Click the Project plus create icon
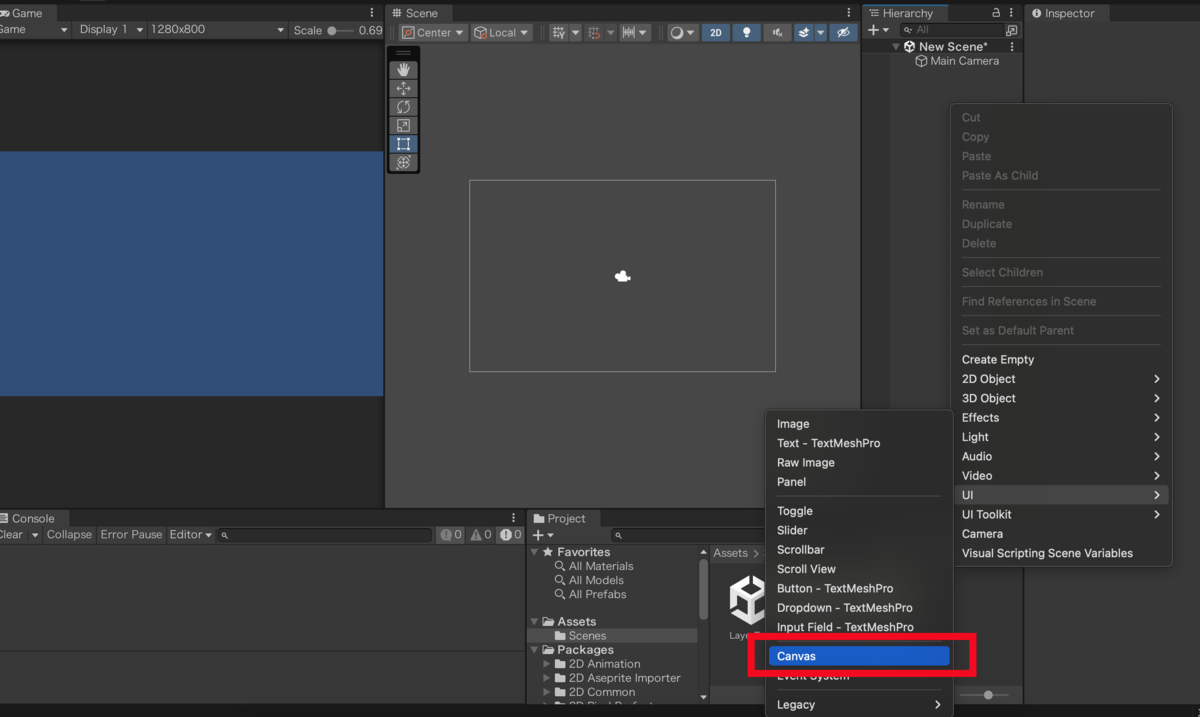 537,535
